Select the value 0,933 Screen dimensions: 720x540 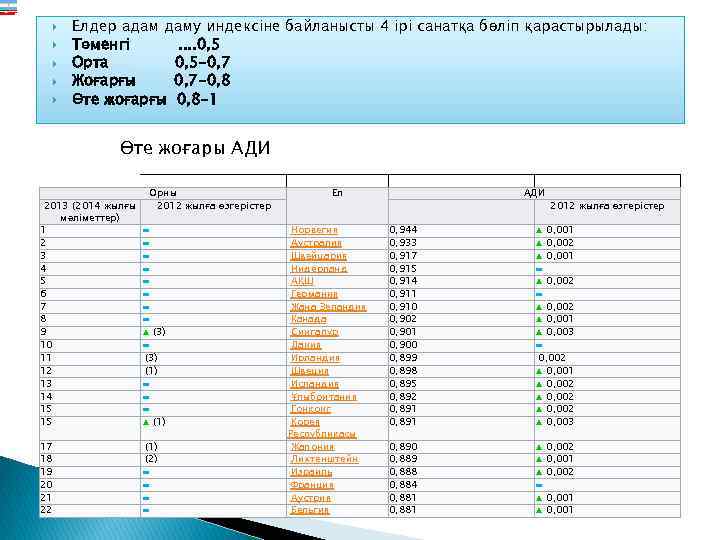pos(403,242)
